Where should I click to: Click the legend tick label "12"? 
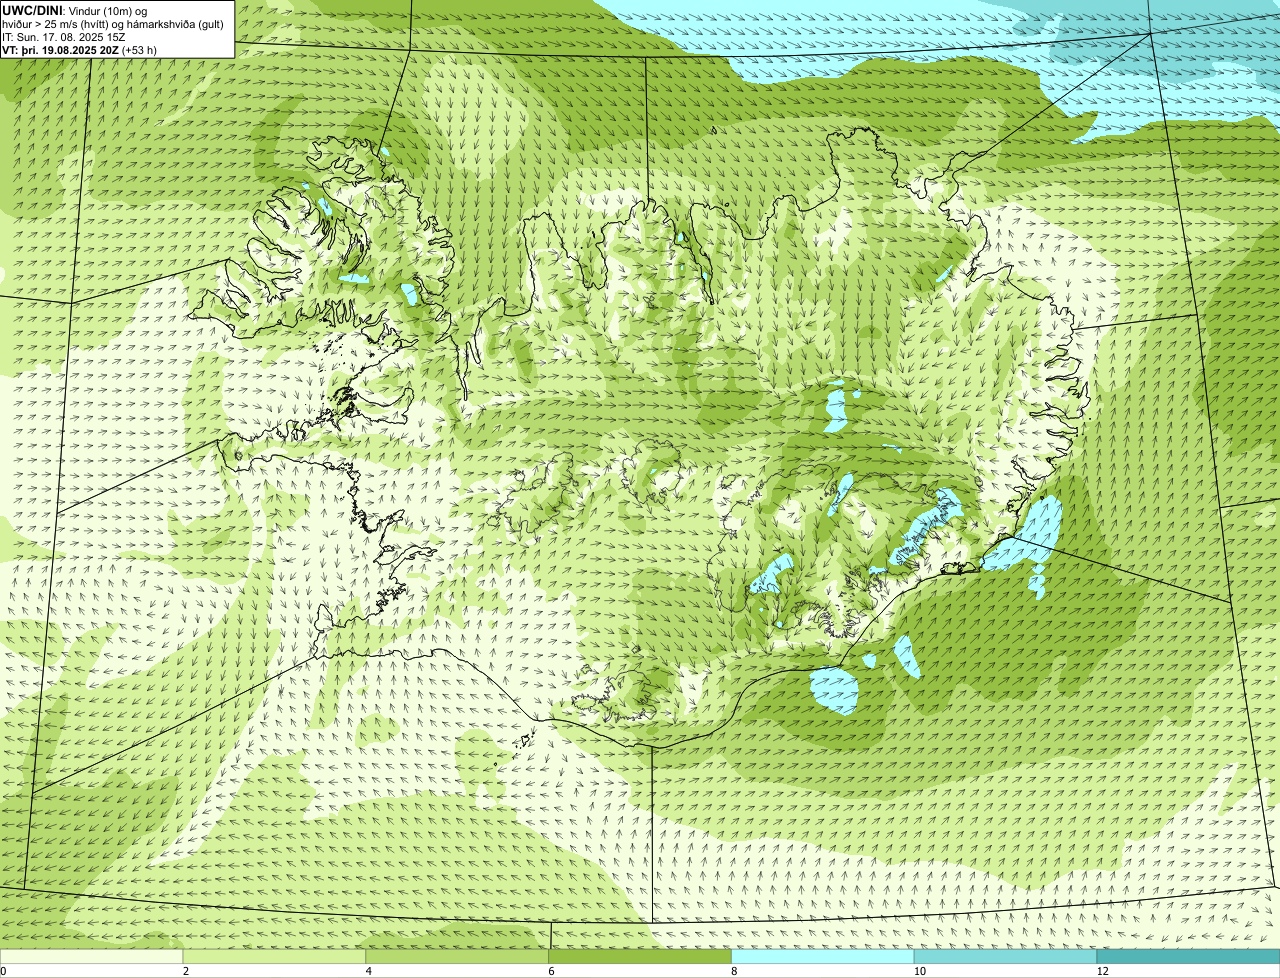pos(1102,971)
